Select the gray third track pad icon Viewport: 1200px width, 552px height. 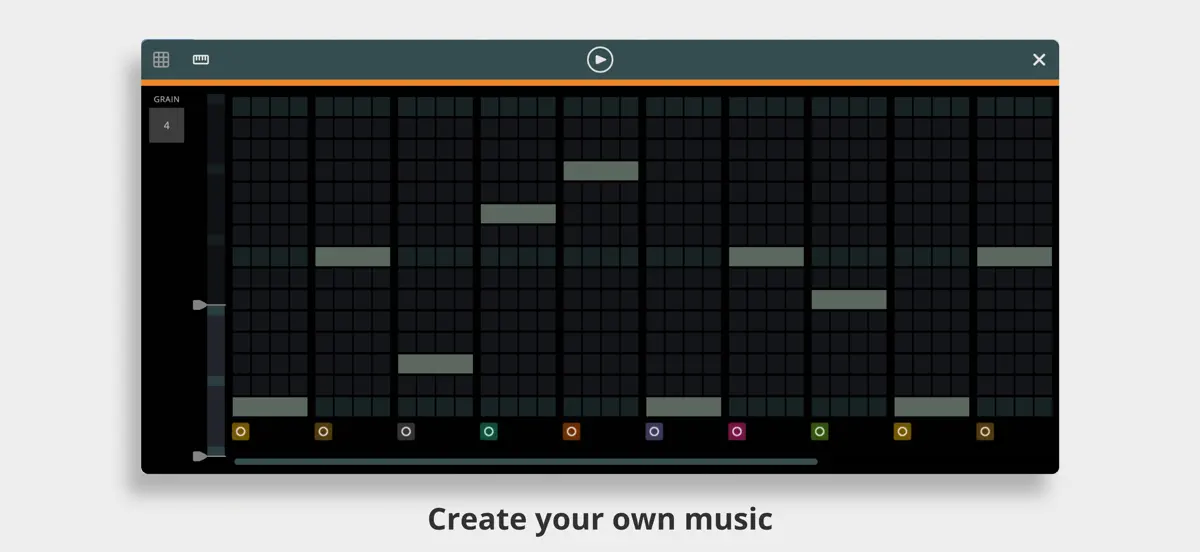(x=406, y=432)
